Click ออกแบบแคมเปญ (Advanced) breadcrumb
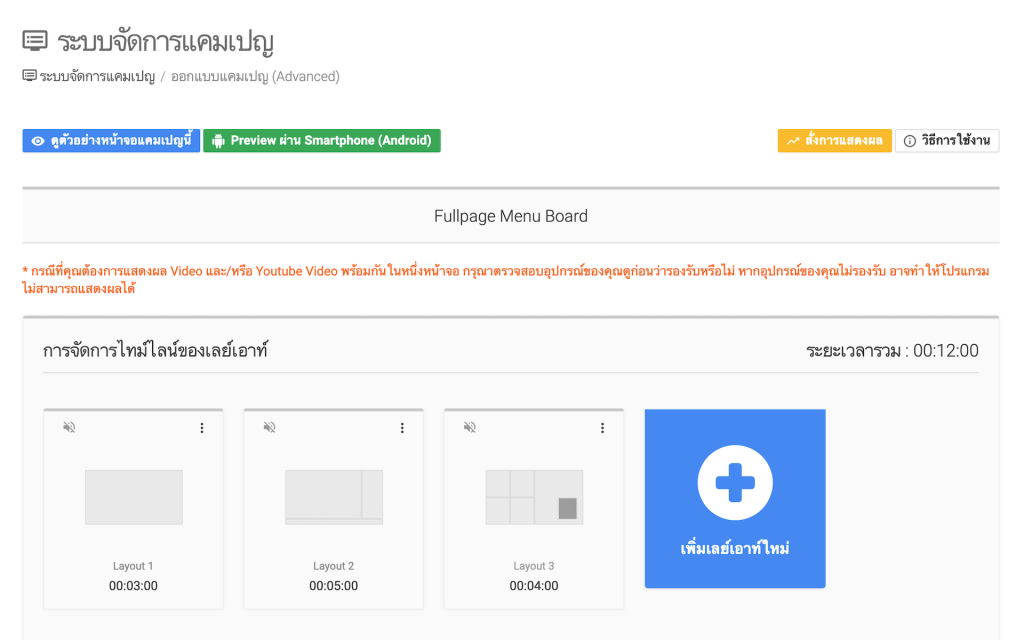1024x640 pixels. click(x=255, y=76)
